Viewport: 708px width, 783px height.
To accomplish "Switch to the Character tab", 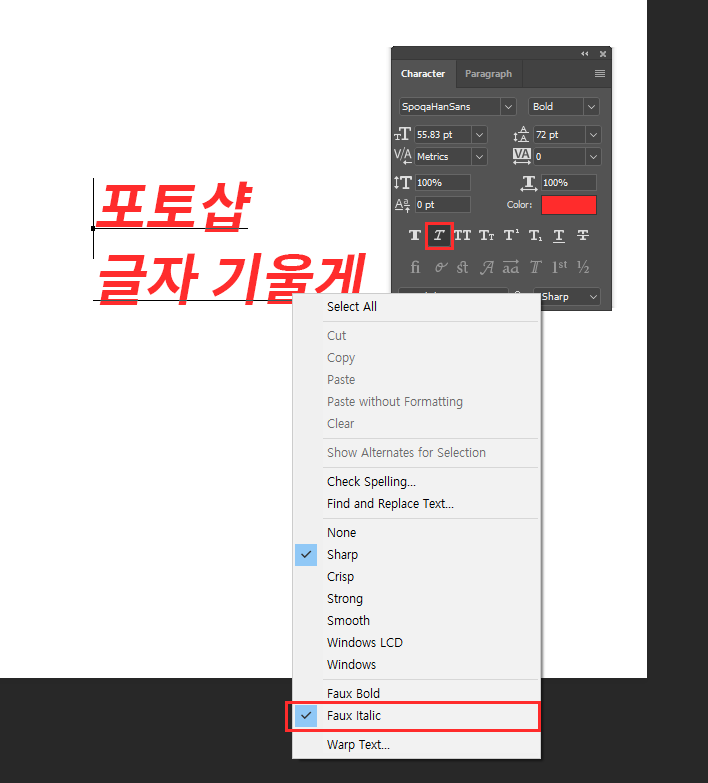I will click(x=423, y=74).
